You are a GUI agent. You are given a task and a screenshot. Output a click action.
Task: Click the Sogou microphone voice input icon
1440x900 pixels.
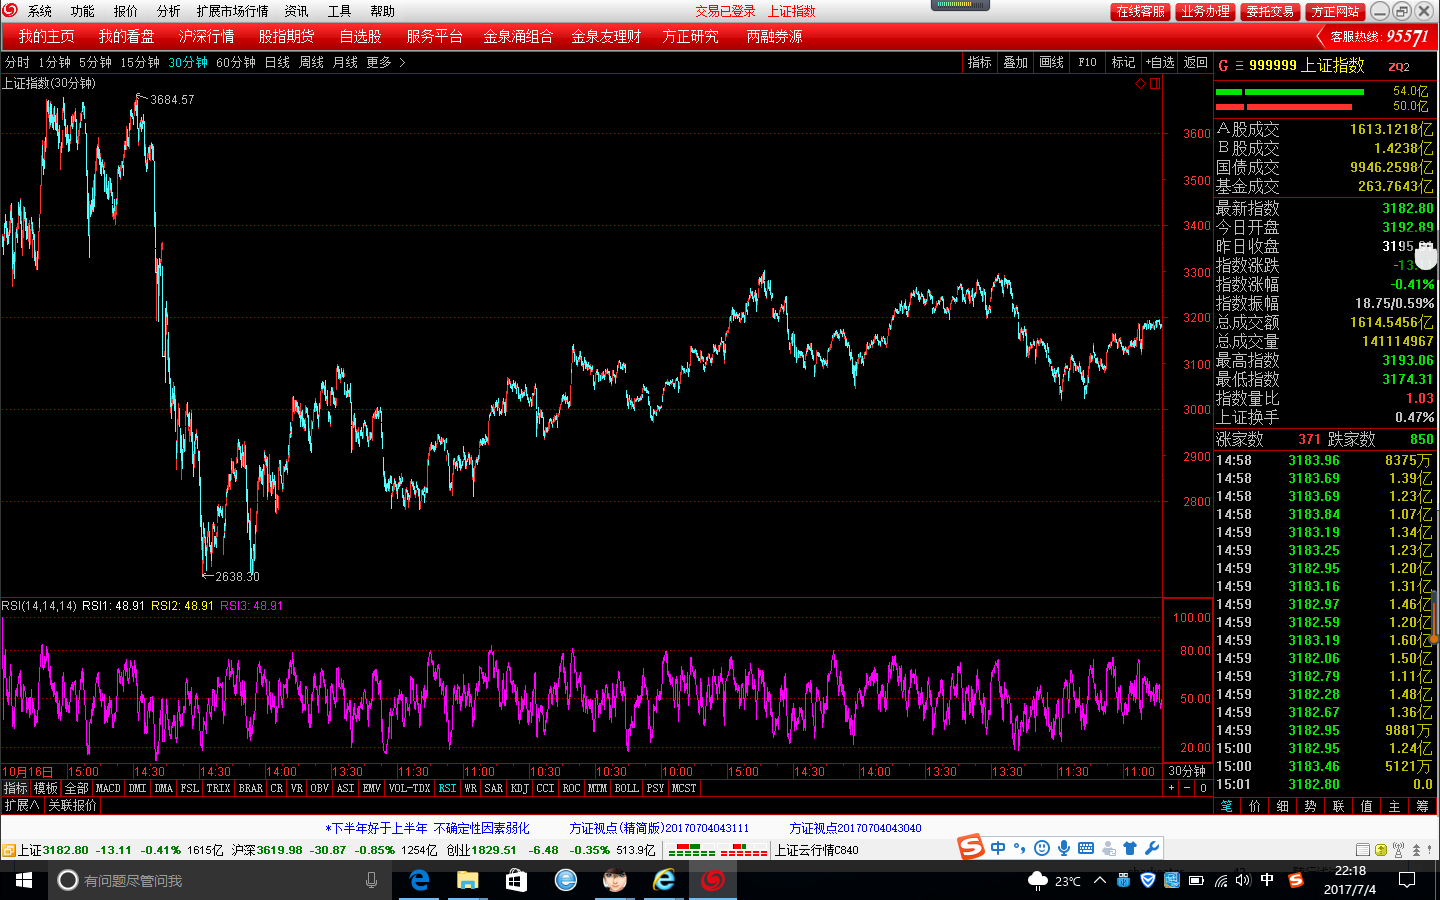tap(1064, 848)
